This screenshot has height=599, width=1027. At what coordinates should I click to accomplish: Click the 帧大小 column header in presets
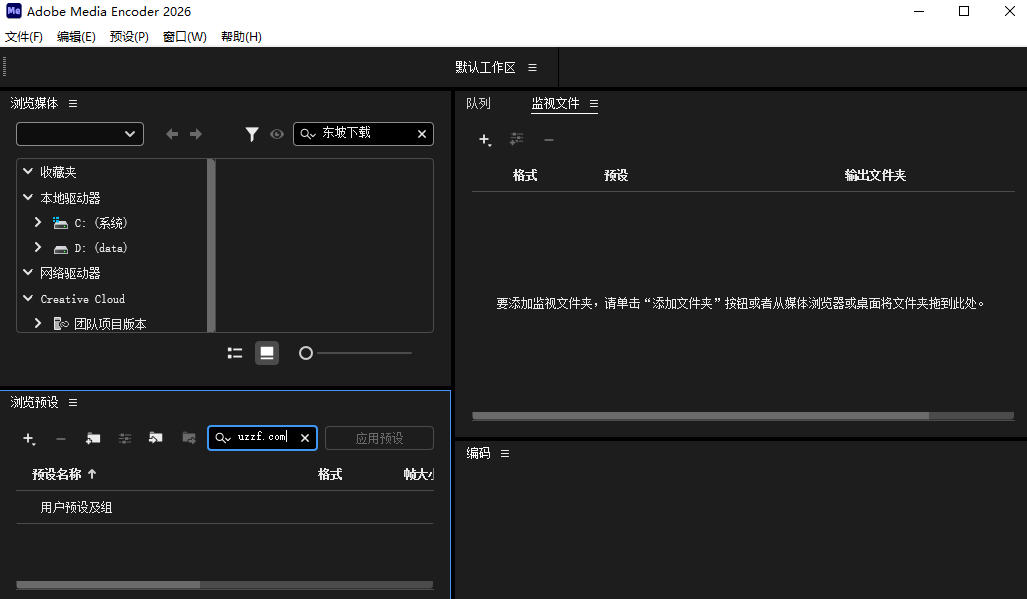pyautogui.click(x=419, y=474)
